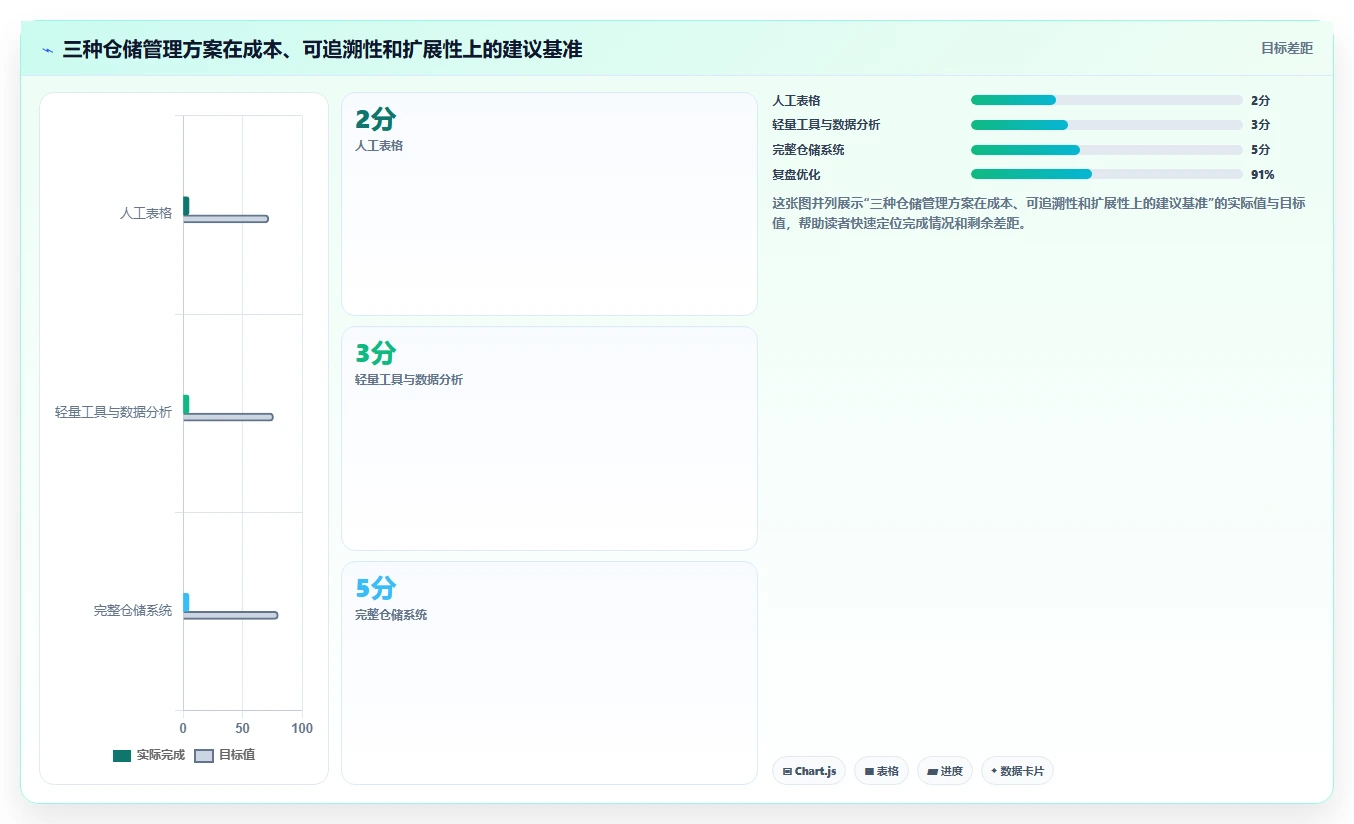Click the Chart.js tag chip
Viewport: 1354px width, 824px height.
[x=809, y=771]
